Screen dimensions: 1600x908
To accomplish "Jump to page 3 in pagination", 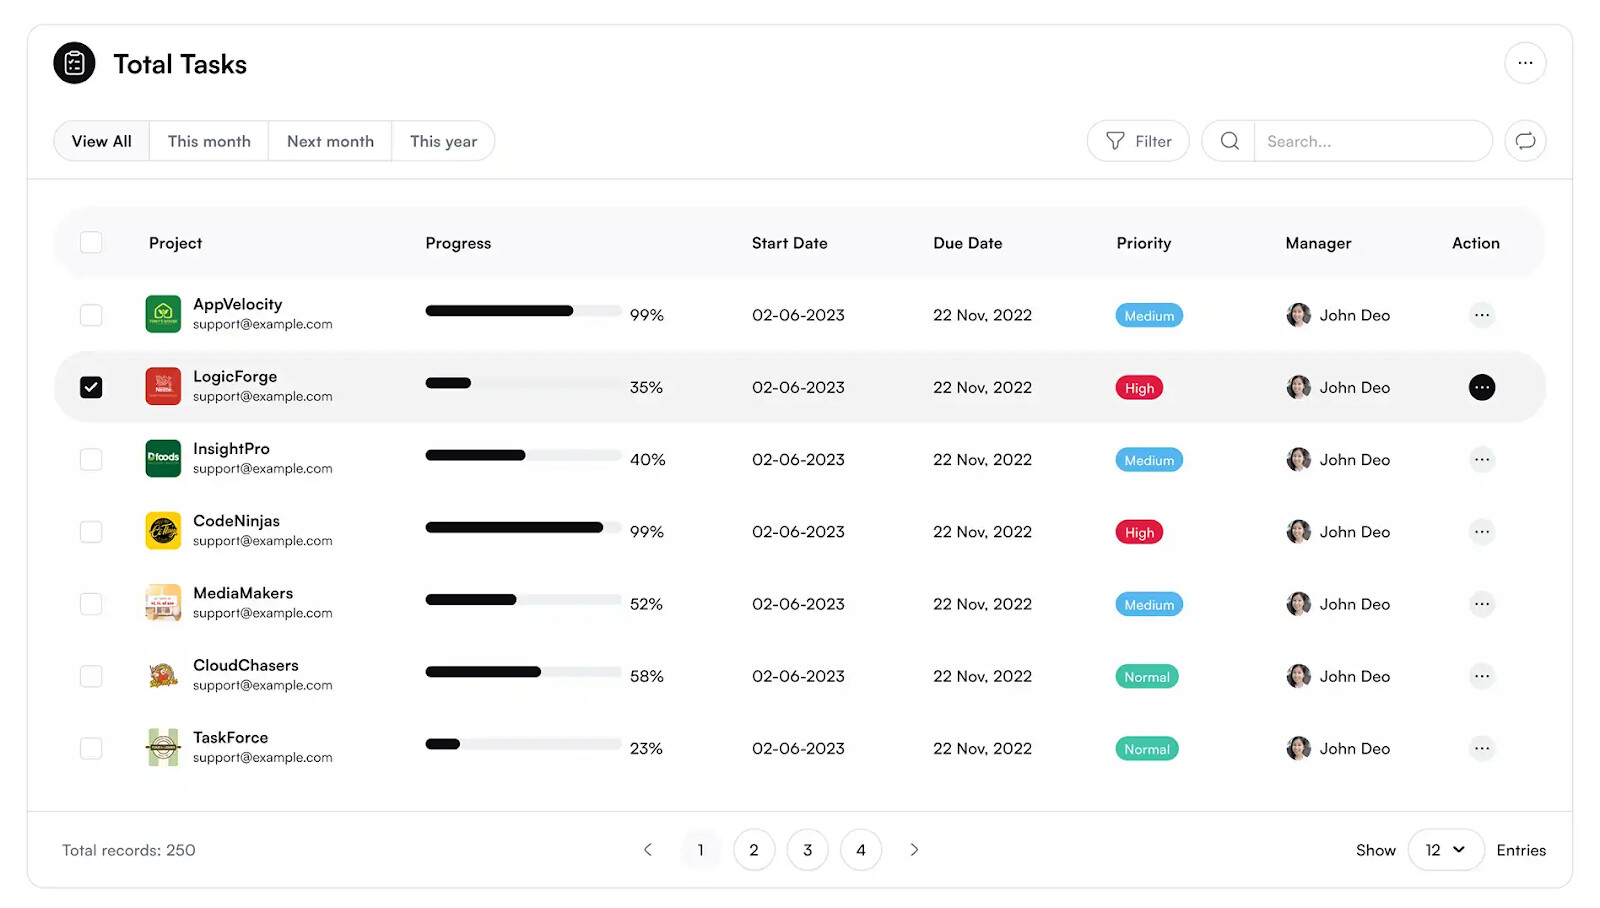I will coord(807,850).
